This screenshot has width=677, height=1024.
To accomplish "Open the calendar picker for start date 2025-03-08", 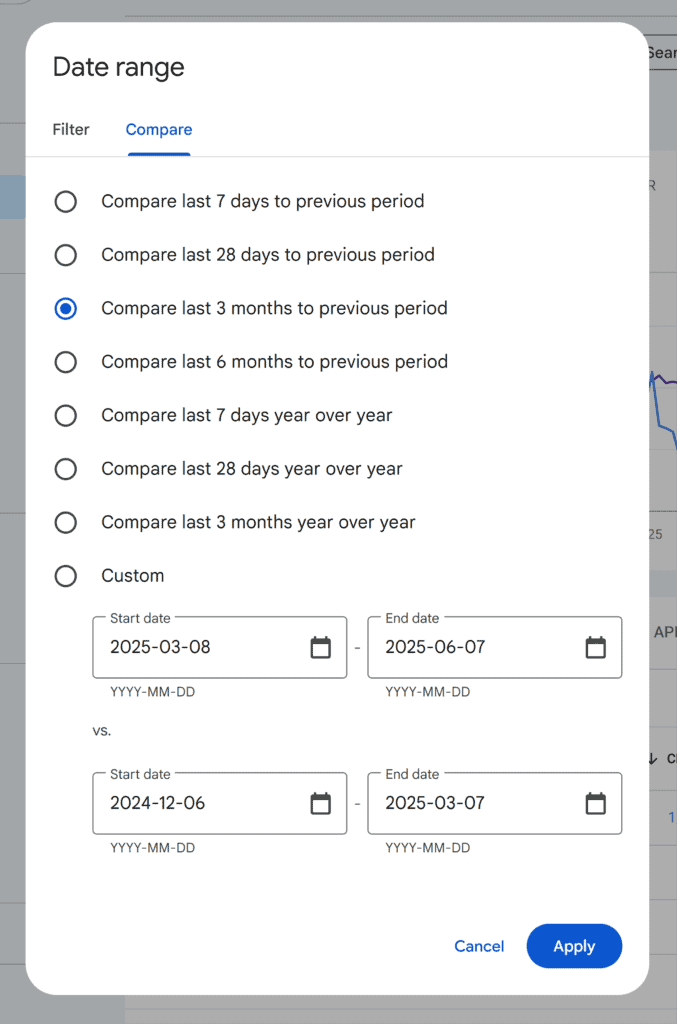I will 320,648.
